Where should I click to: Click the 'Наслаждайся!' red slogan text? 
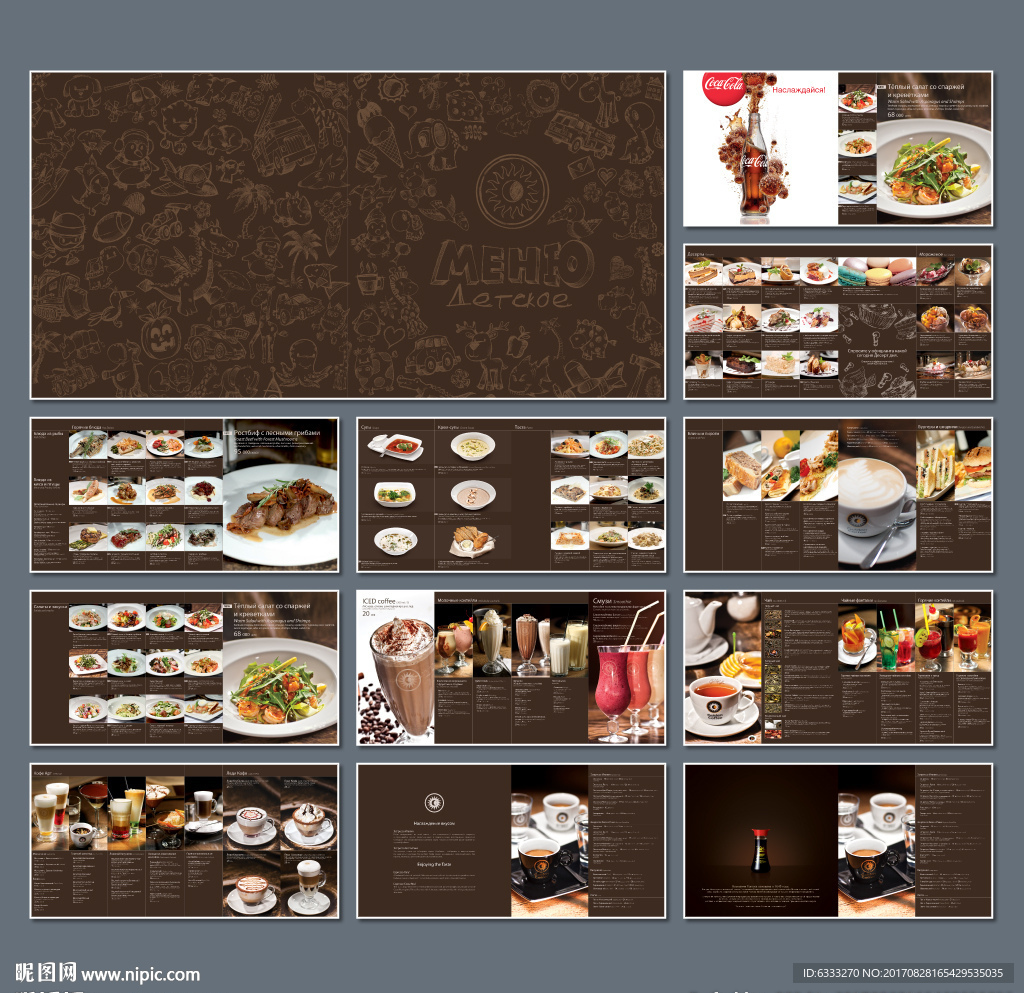coord(798,90)
